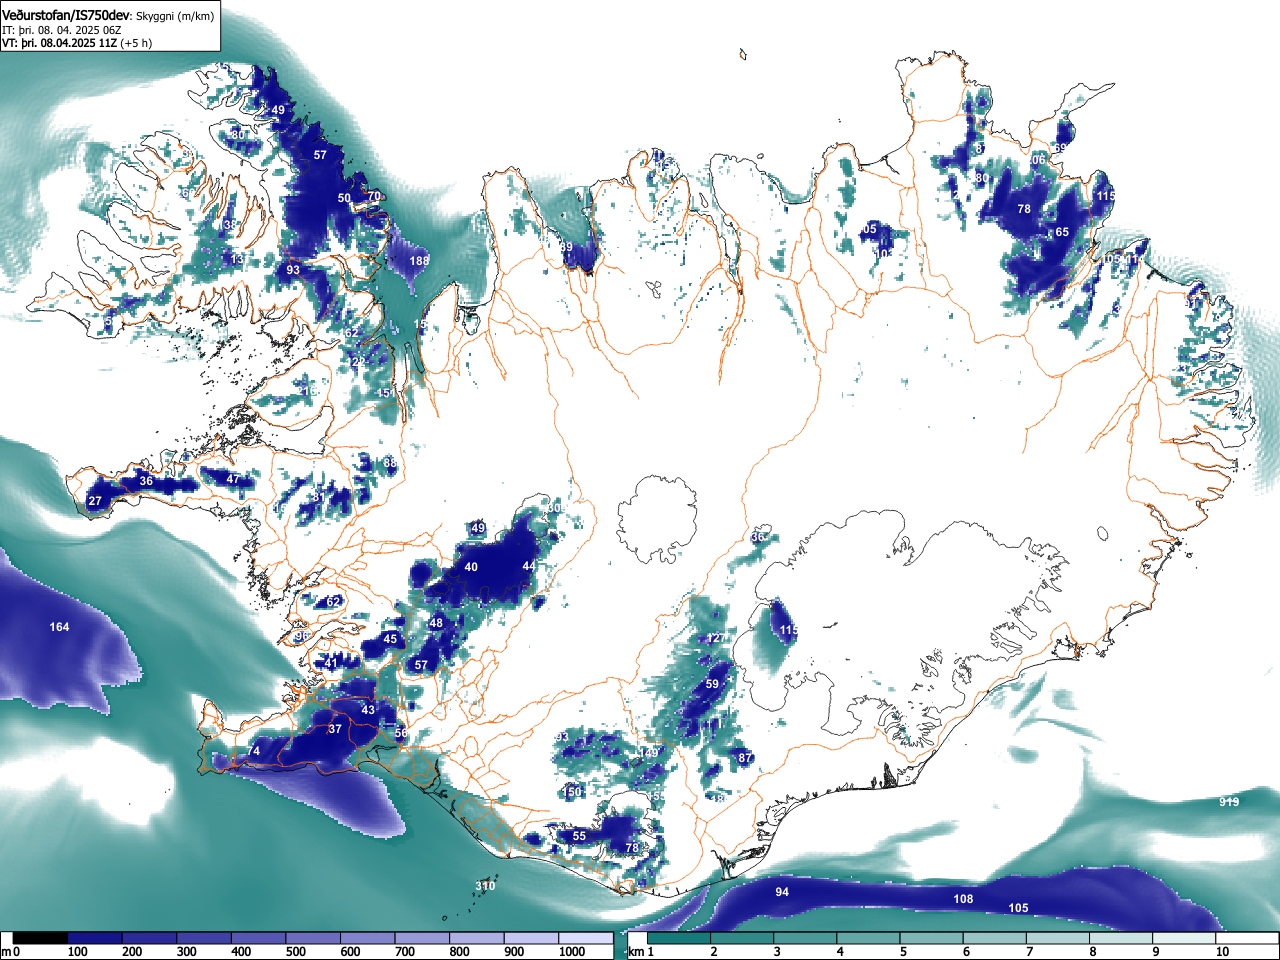Click the 87 visibility value
The width and height of the screenshot is (1280, 960).
click(745, 758)
